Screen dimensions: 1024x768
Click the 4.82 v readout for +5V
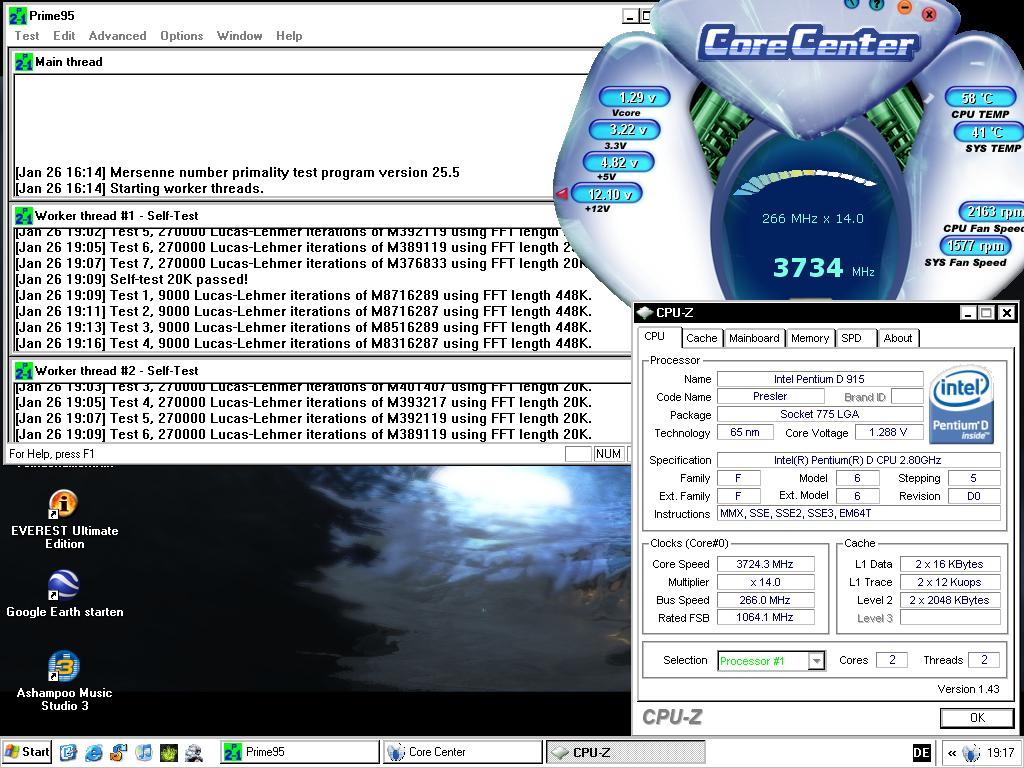[618, 162]
